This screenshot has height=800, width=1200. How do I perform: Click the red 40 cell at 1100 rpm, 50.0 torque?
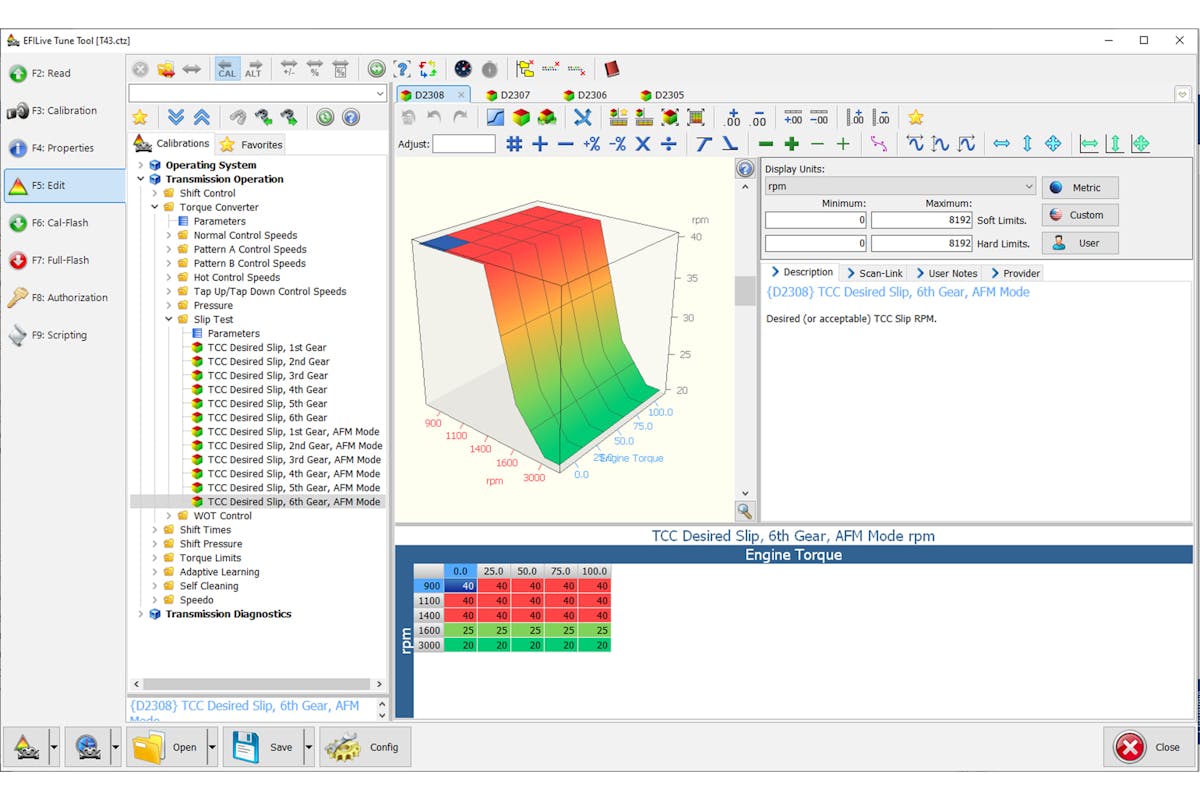527,601
